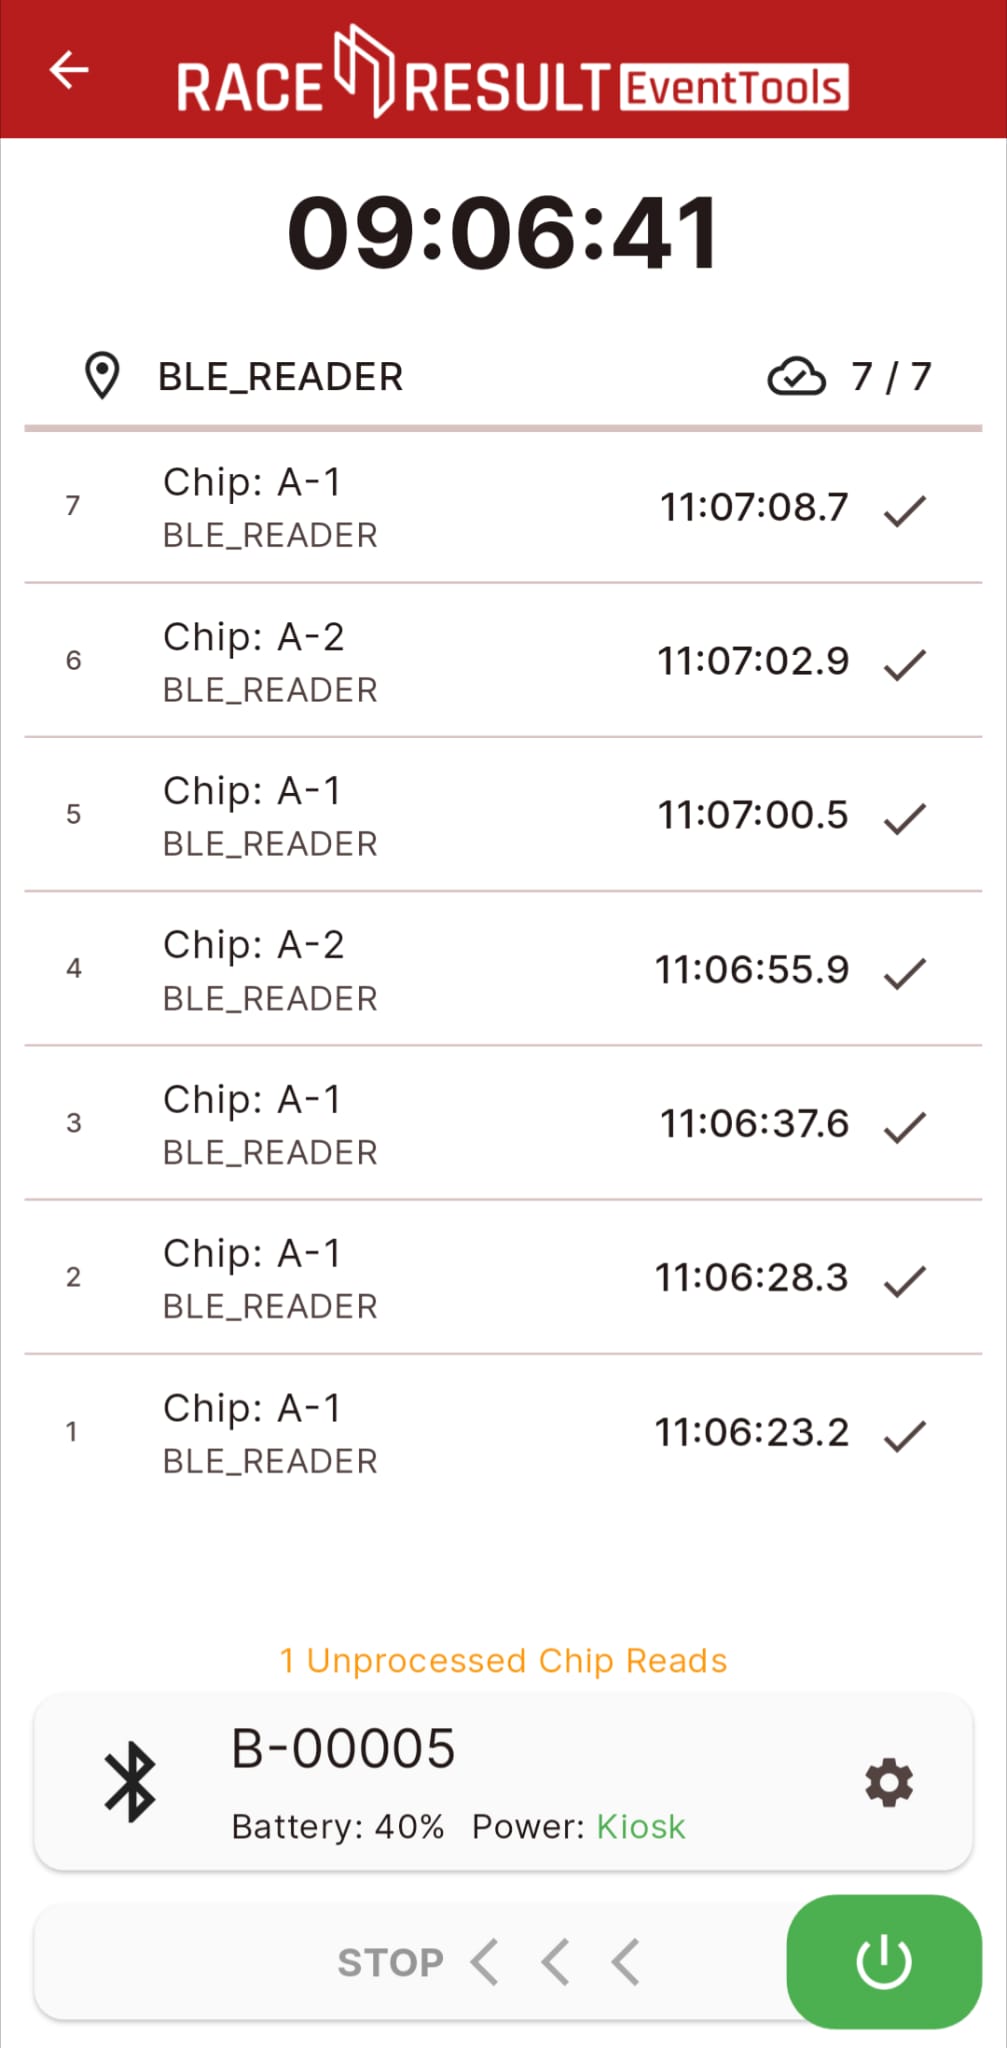Click the middle chevron in STOP bar
This screenshot has width=1007, height=2048.
pyautogui.click(x=555, y=1961)
